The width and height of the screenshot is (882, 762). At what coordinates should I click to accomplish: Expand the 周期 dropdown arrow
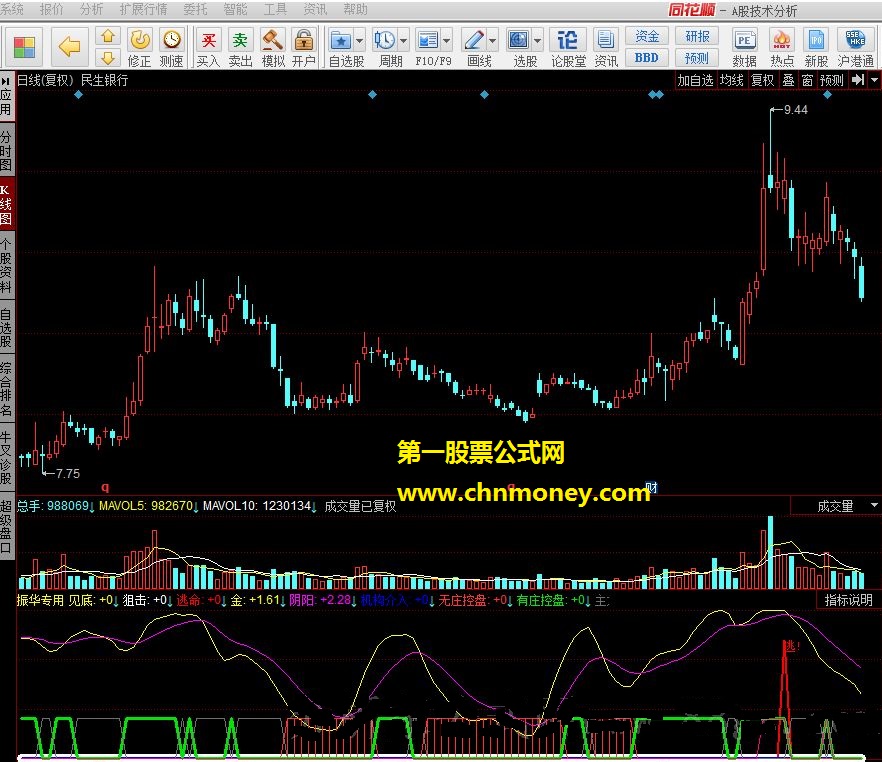403,40
